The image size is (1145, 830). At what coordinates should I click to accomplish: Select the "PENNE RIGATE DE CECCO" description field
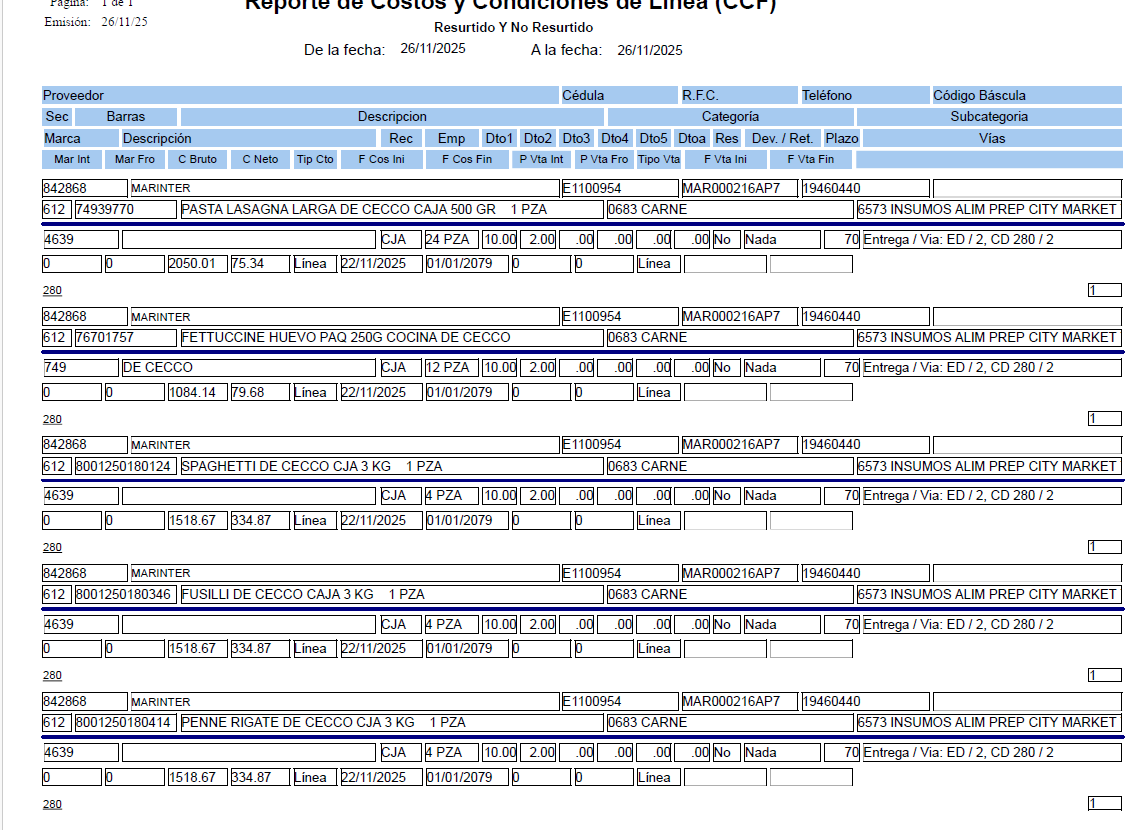click(390, 722)
